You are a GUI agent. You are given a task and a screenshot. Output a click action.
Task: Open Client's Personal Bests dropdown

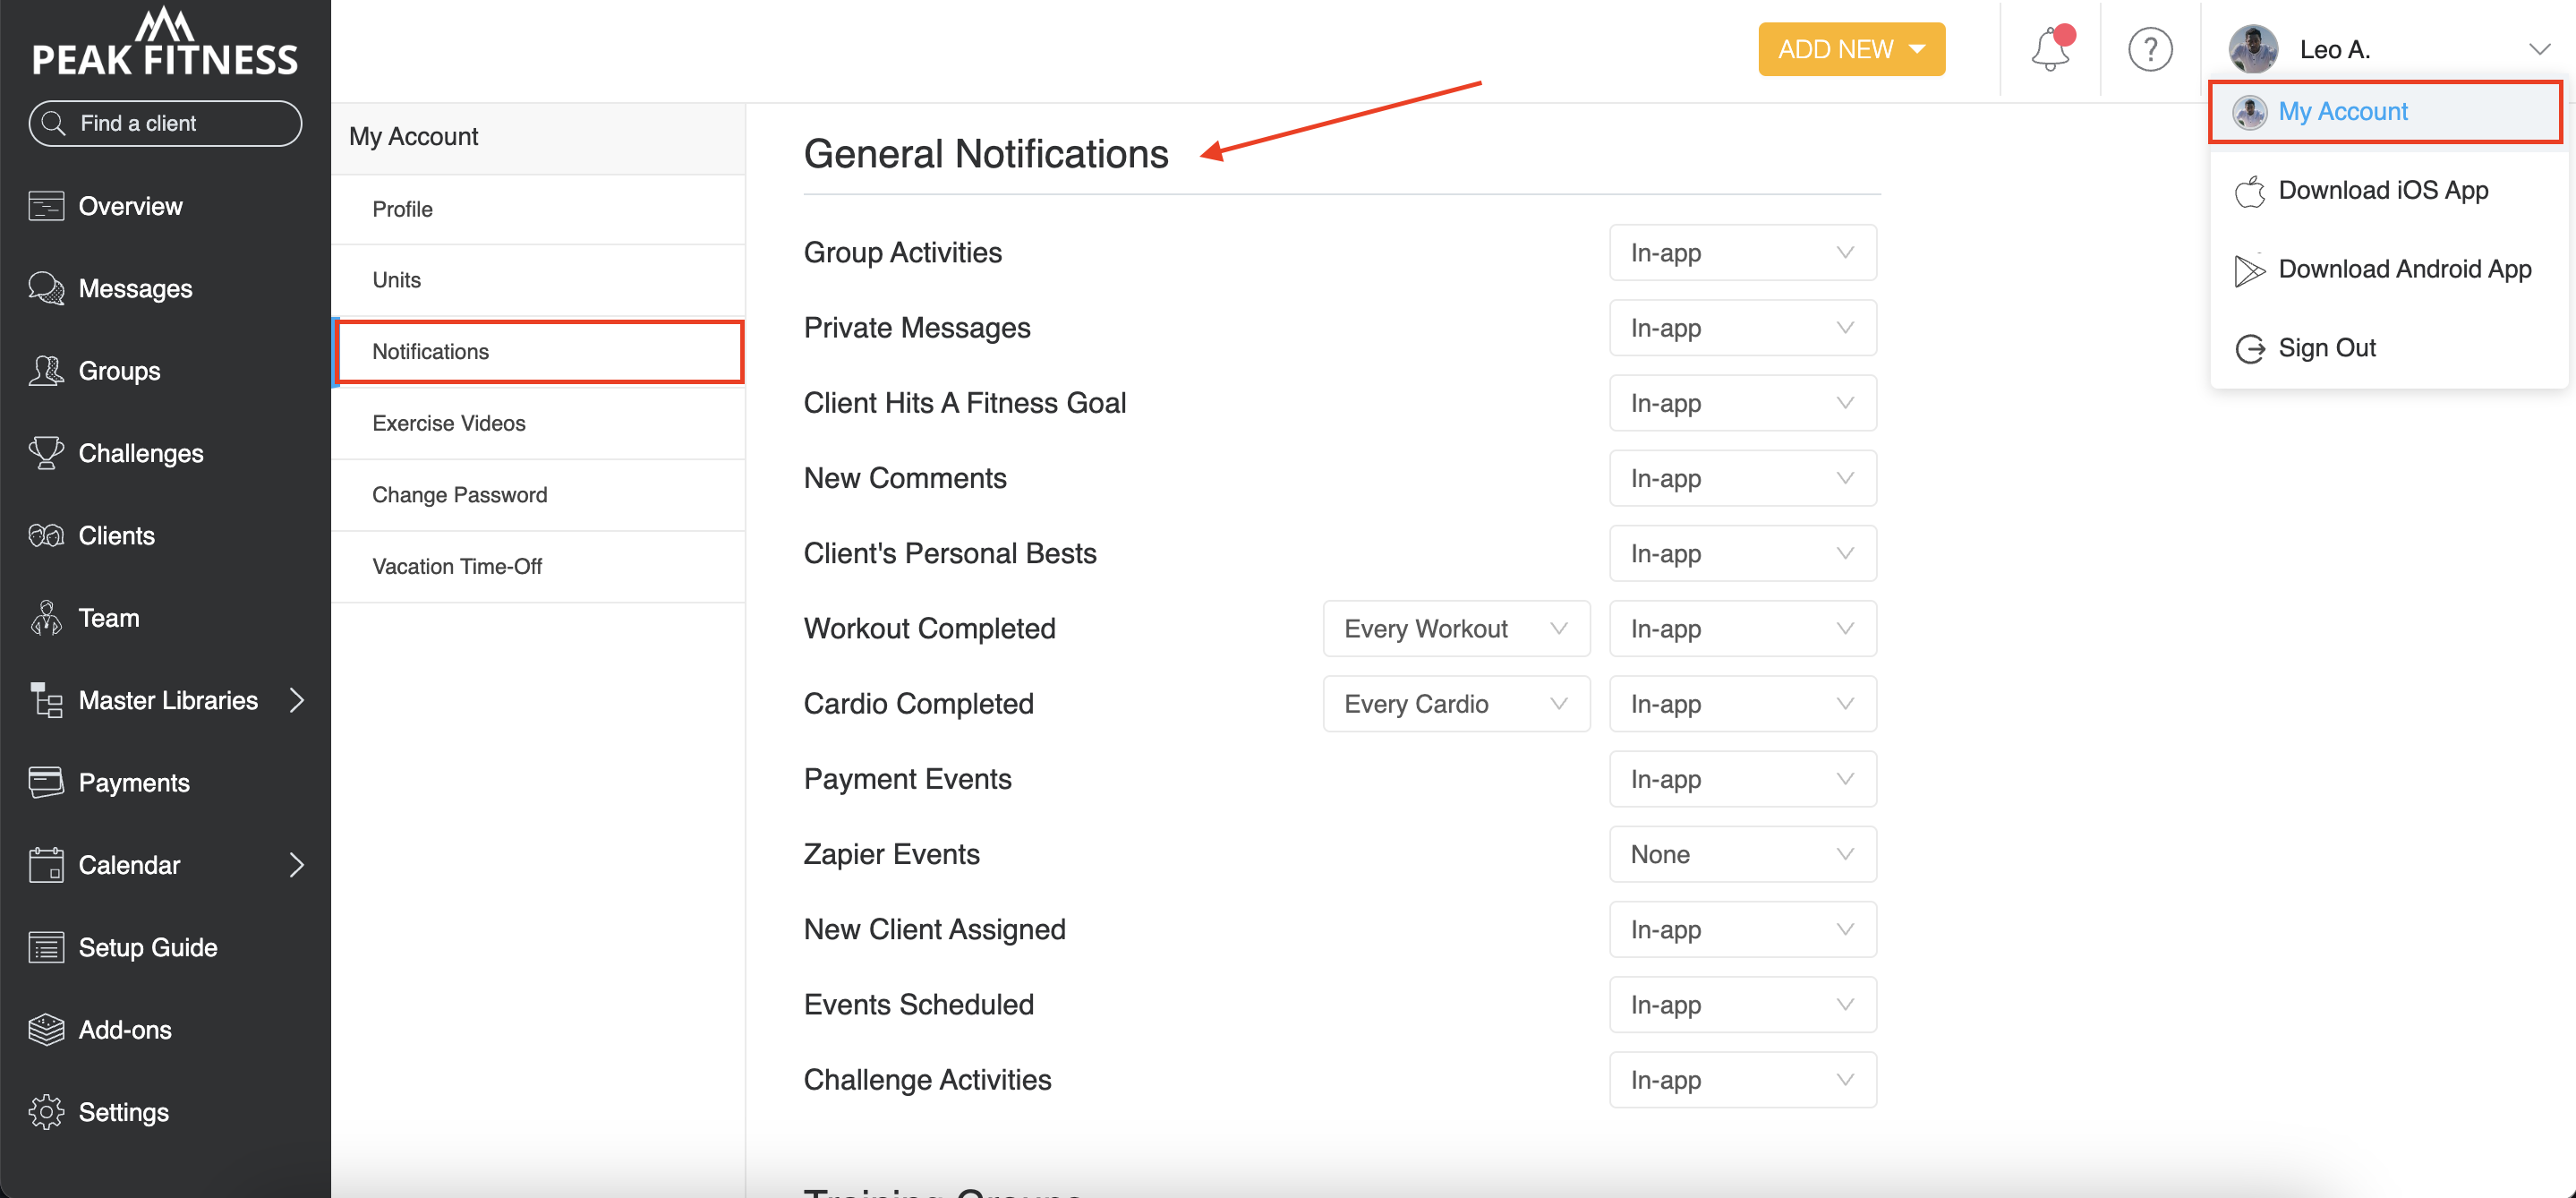1742,553
